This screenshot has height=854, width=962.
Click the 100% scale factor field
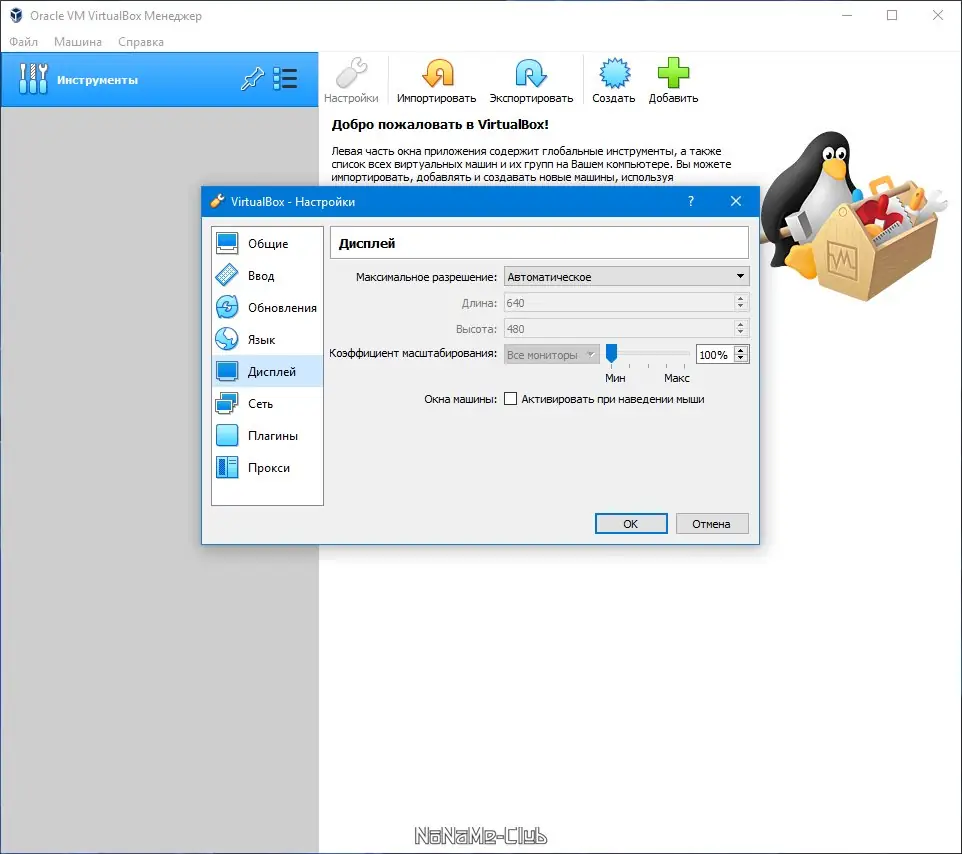[715, 355]
